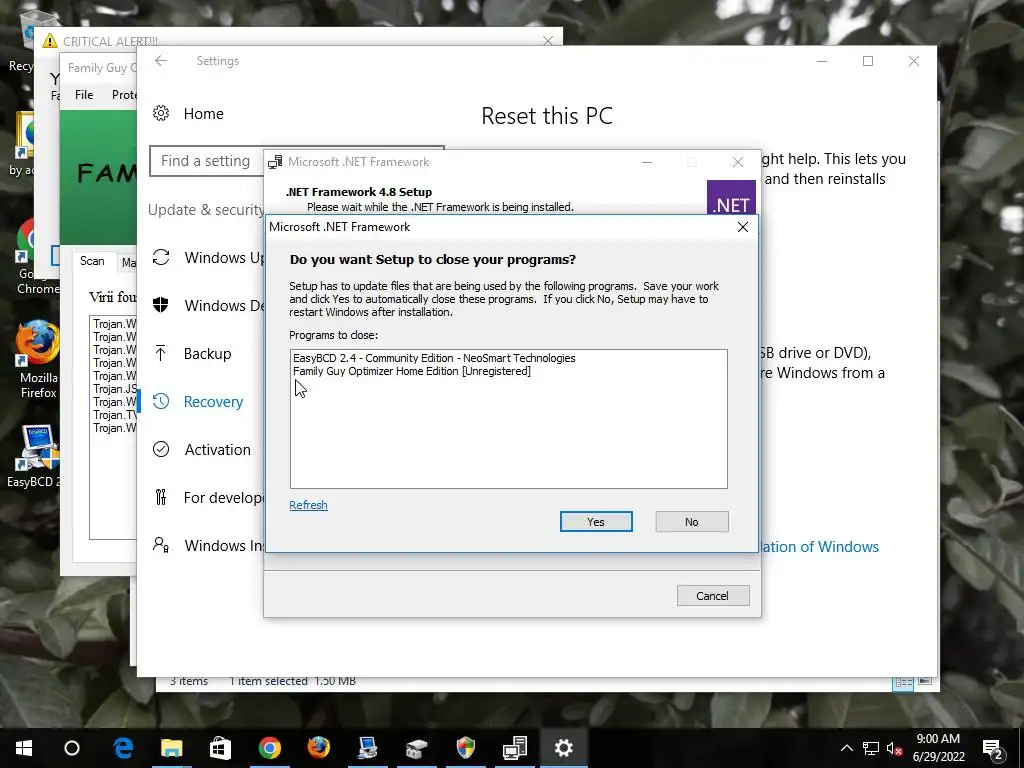Screen dimensions: 1024x768
Task: Open Mozilla Firefox desktop shortcut
Action: pyautogui.click(x=38, y=359)
